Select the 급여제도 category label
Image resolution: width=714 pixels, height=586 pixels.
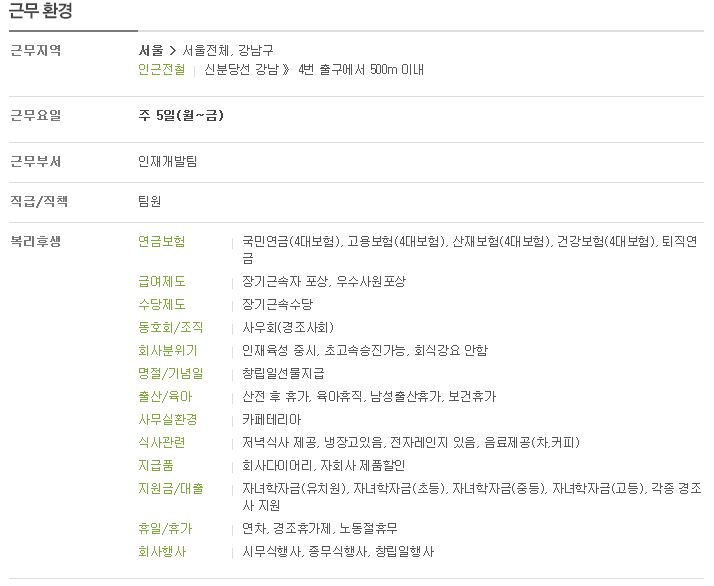click(162, 281)
